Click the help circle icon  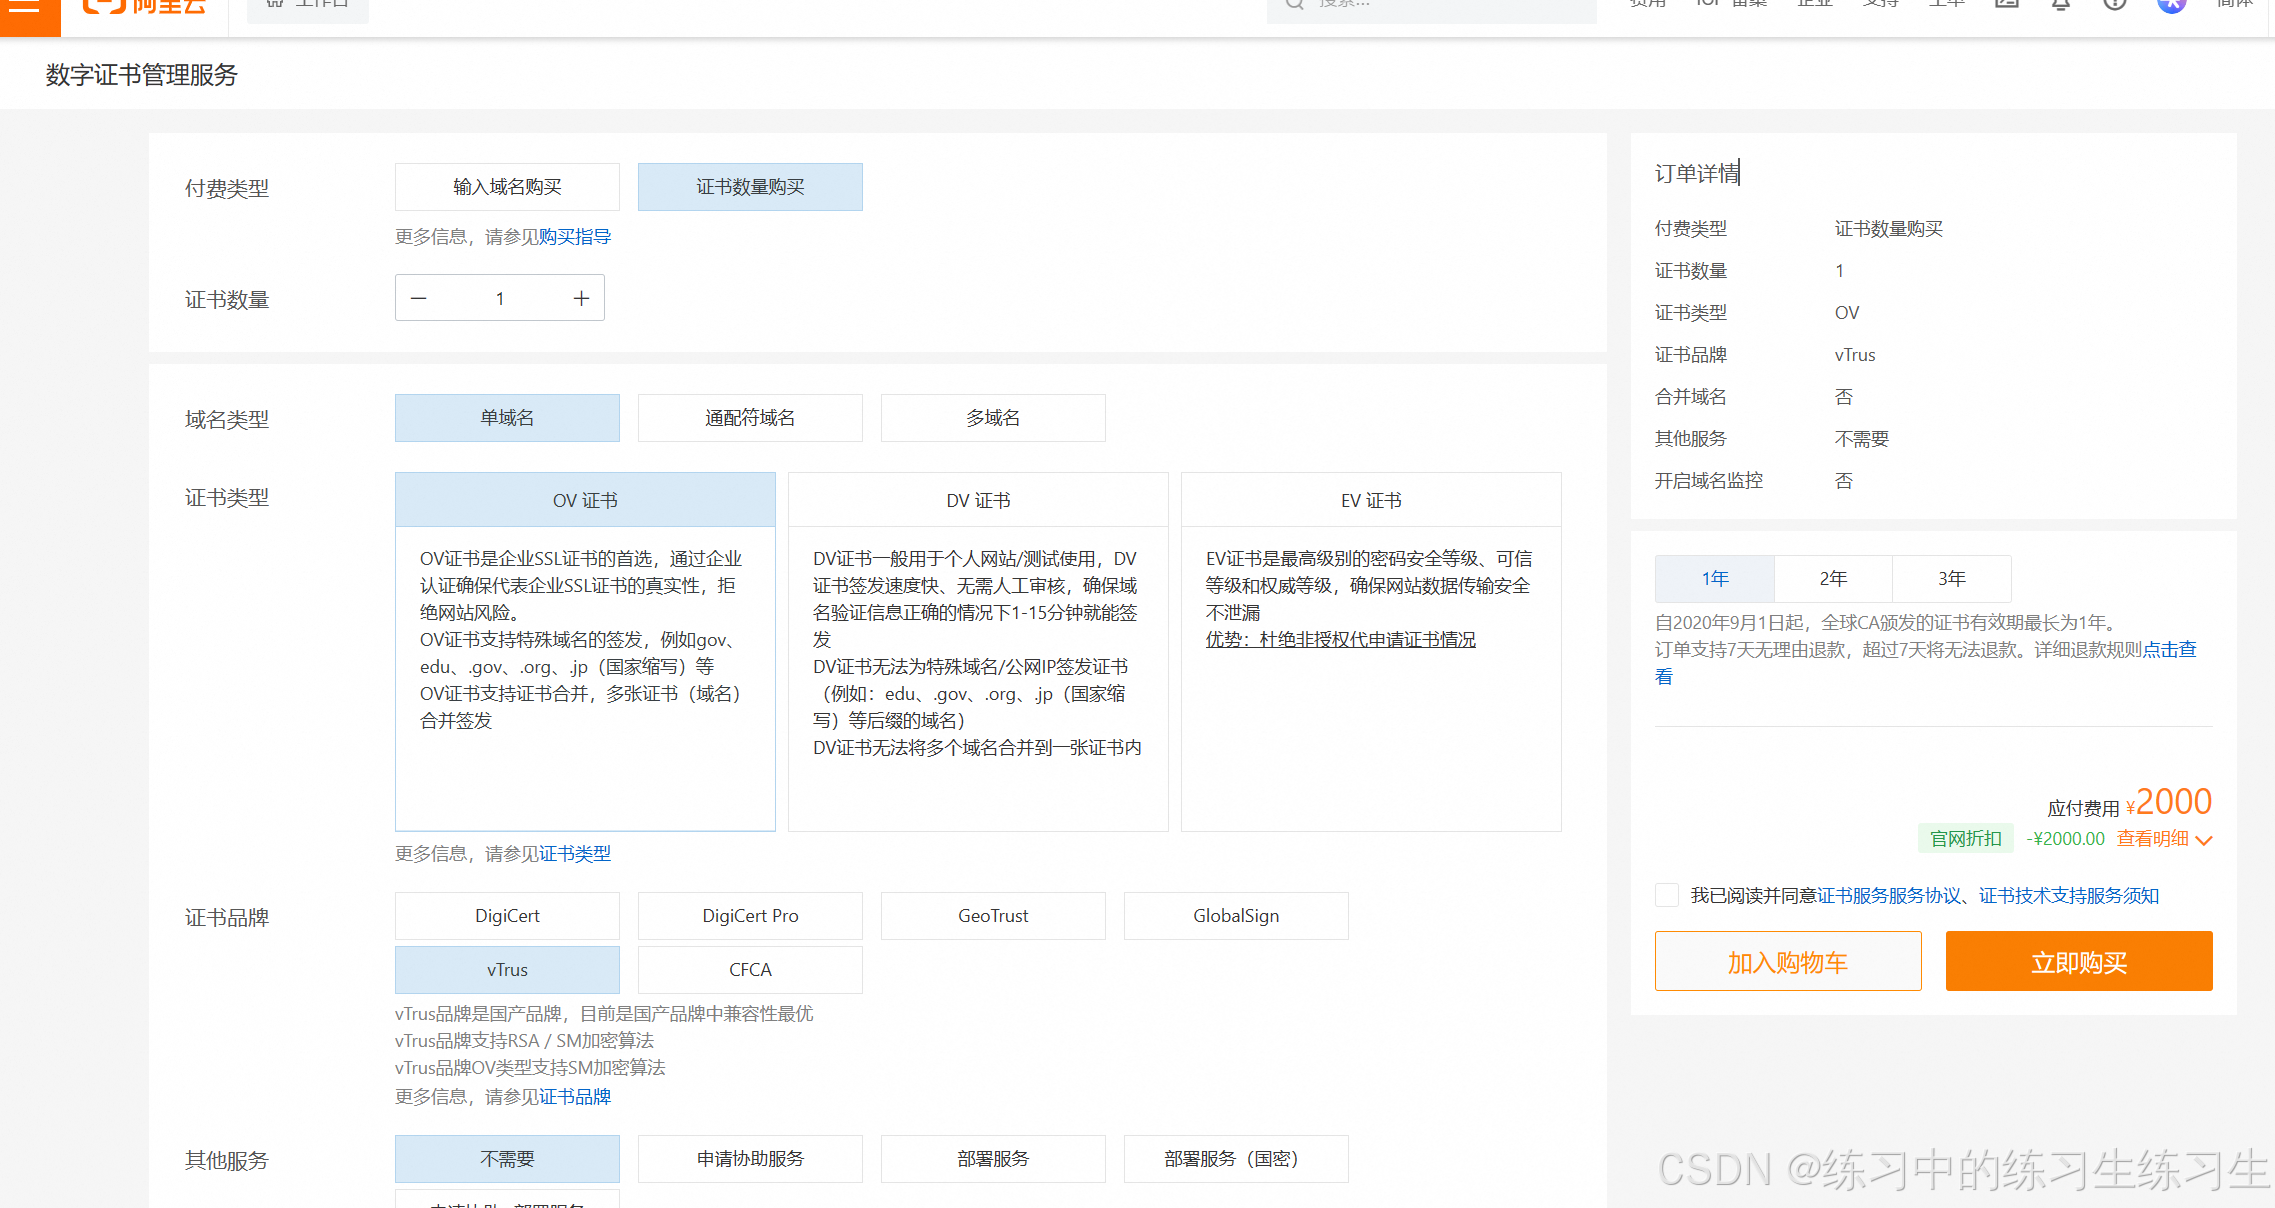pyautogui.click(x=2115, y=5)
